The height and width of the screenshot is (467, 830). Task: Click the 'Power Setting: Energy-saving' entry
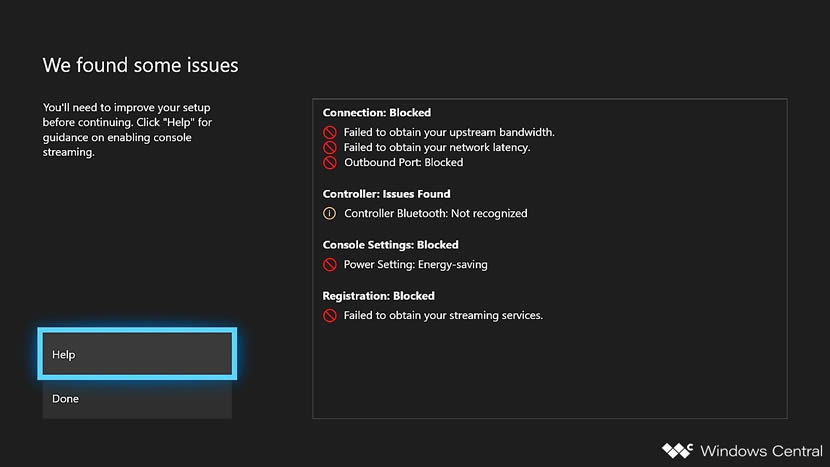(x=415, y=265)
